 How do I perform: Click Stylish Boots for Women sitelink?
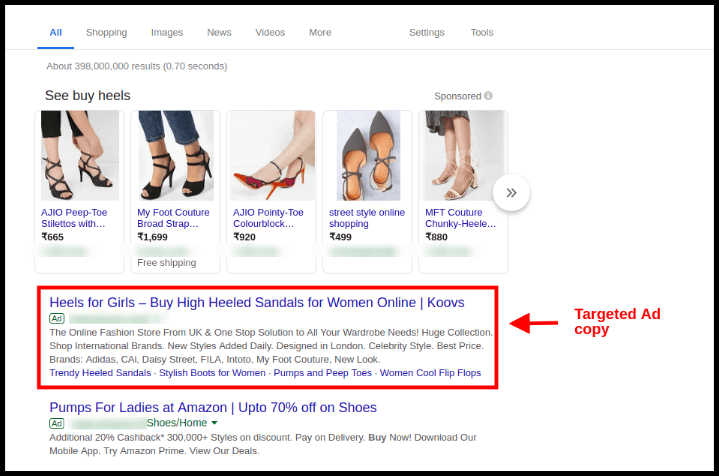pyautogui.click(x=212, y=373)
